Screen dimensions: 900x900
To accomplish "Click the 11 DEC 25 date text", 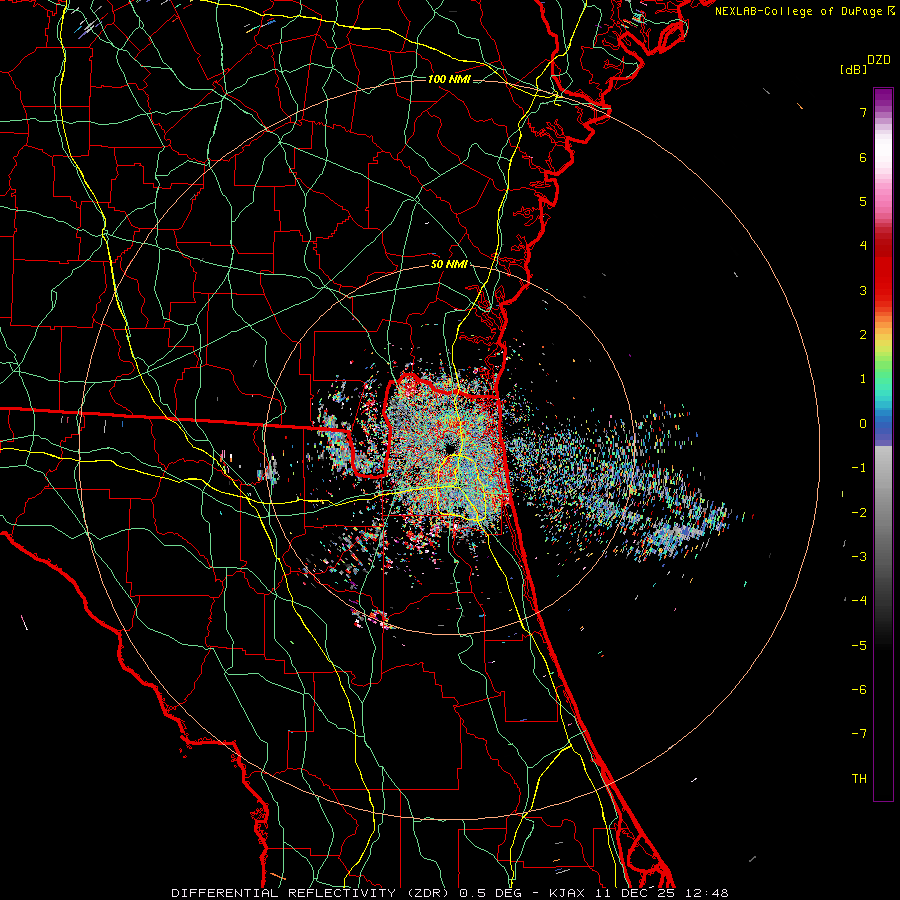I will click(x=635, y=893).
